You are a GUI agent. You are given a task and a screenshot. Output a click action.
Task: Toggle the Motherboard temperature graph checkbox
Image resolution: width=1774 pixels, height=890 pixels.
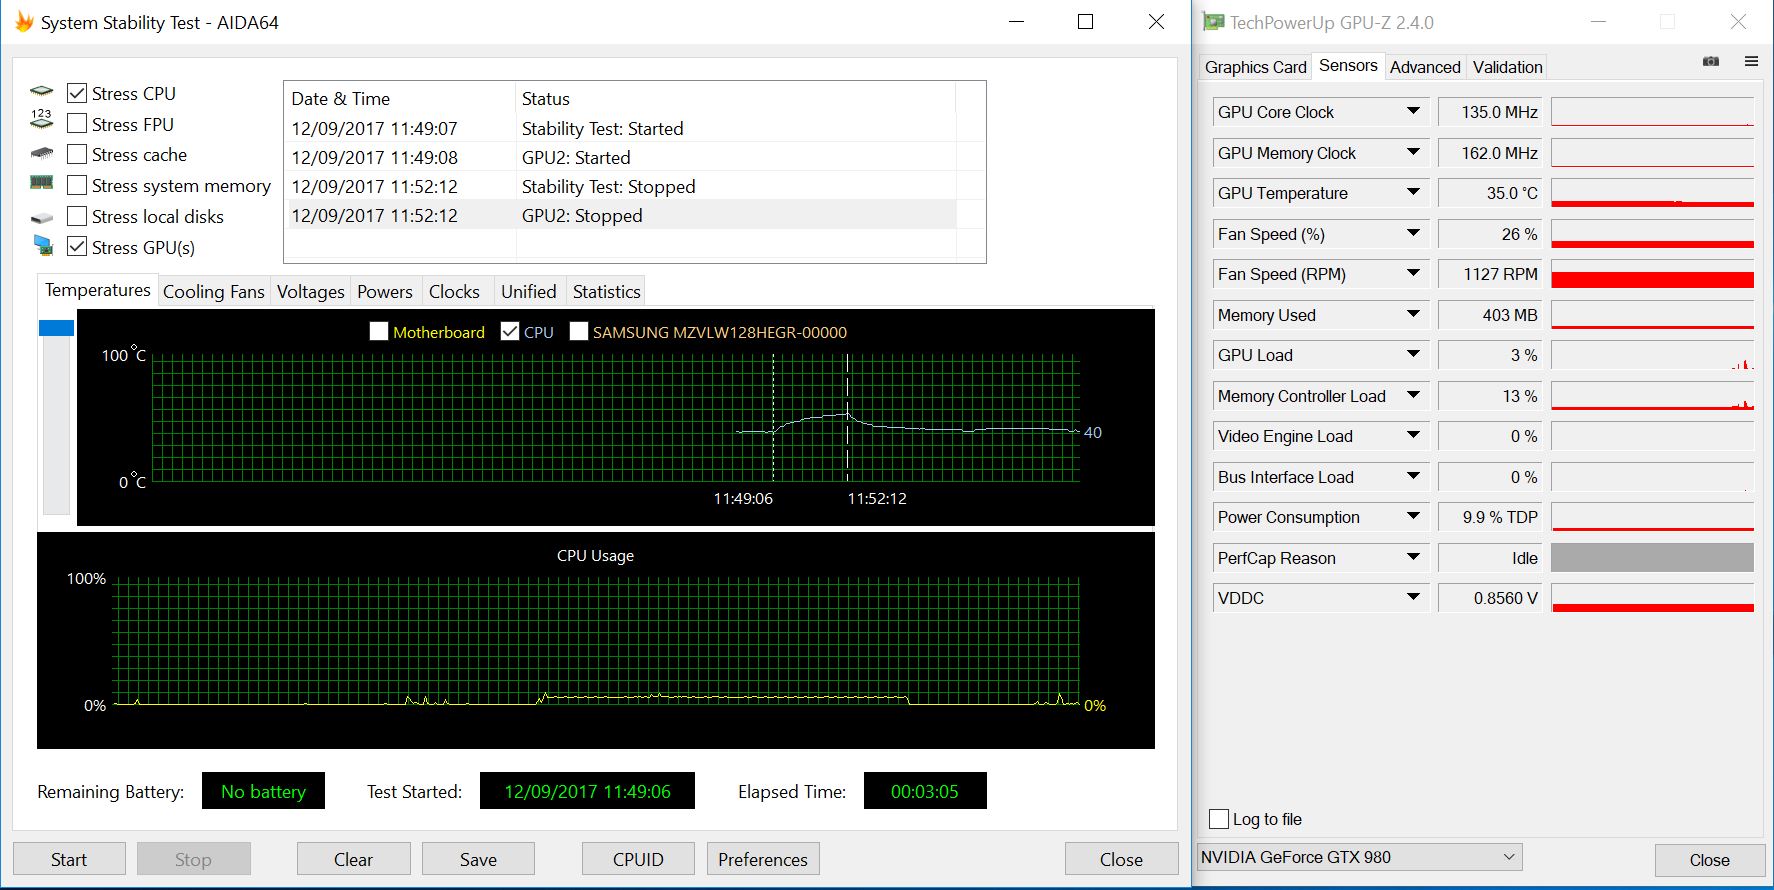(x=379, y=332)
